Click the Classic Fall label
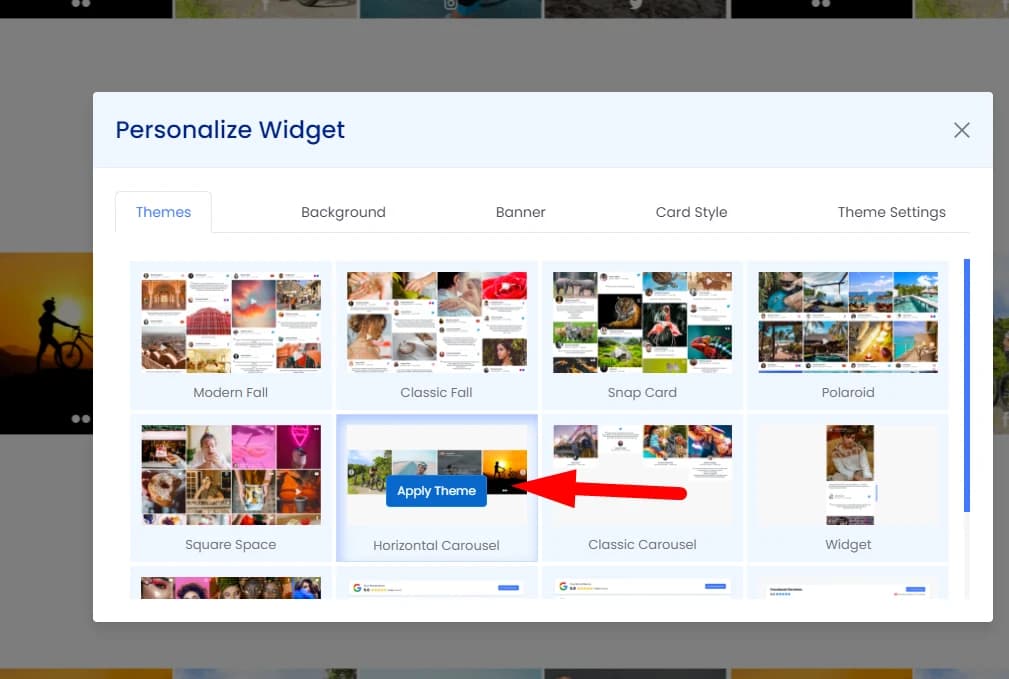The image size is (1009, 679). coord(436,393)
